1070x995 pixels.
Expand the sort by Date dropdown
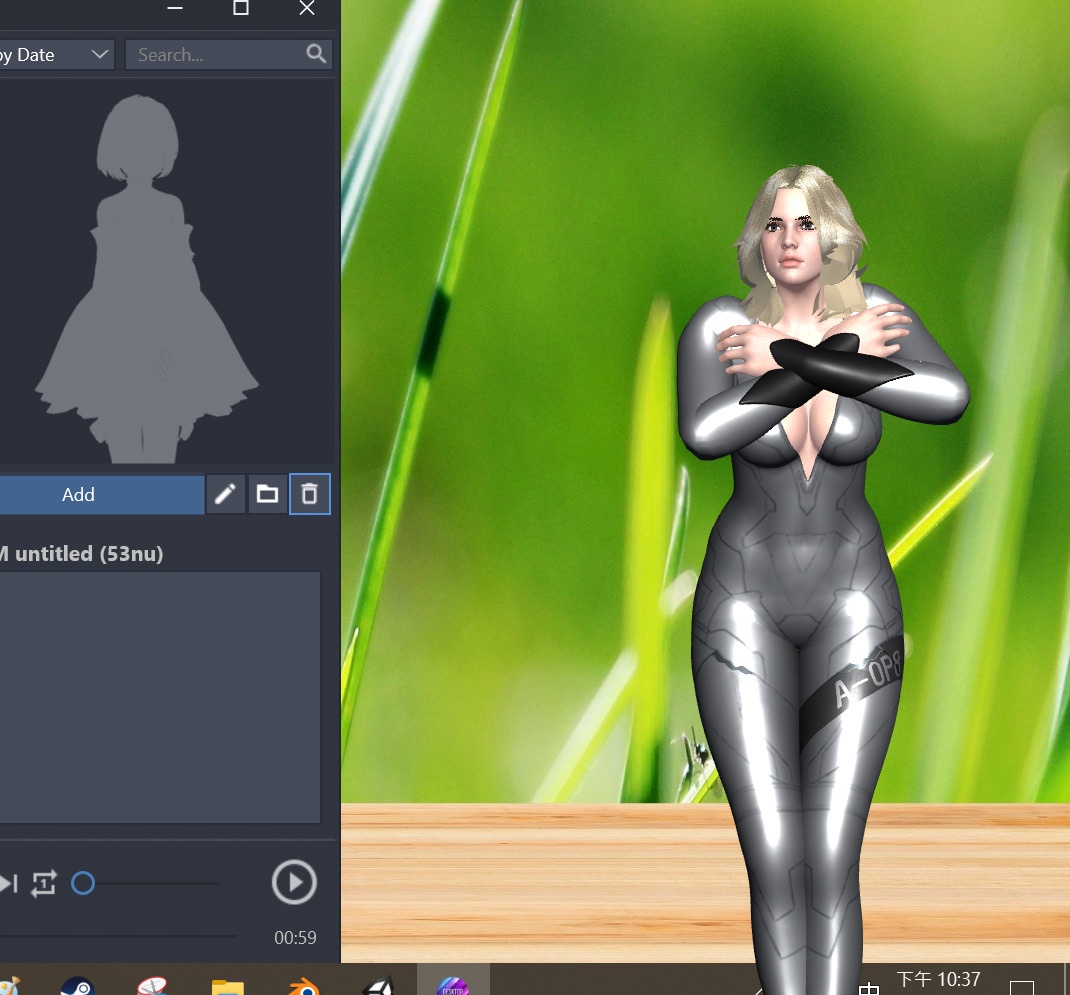pyautogui.click(x=56, y=55)
